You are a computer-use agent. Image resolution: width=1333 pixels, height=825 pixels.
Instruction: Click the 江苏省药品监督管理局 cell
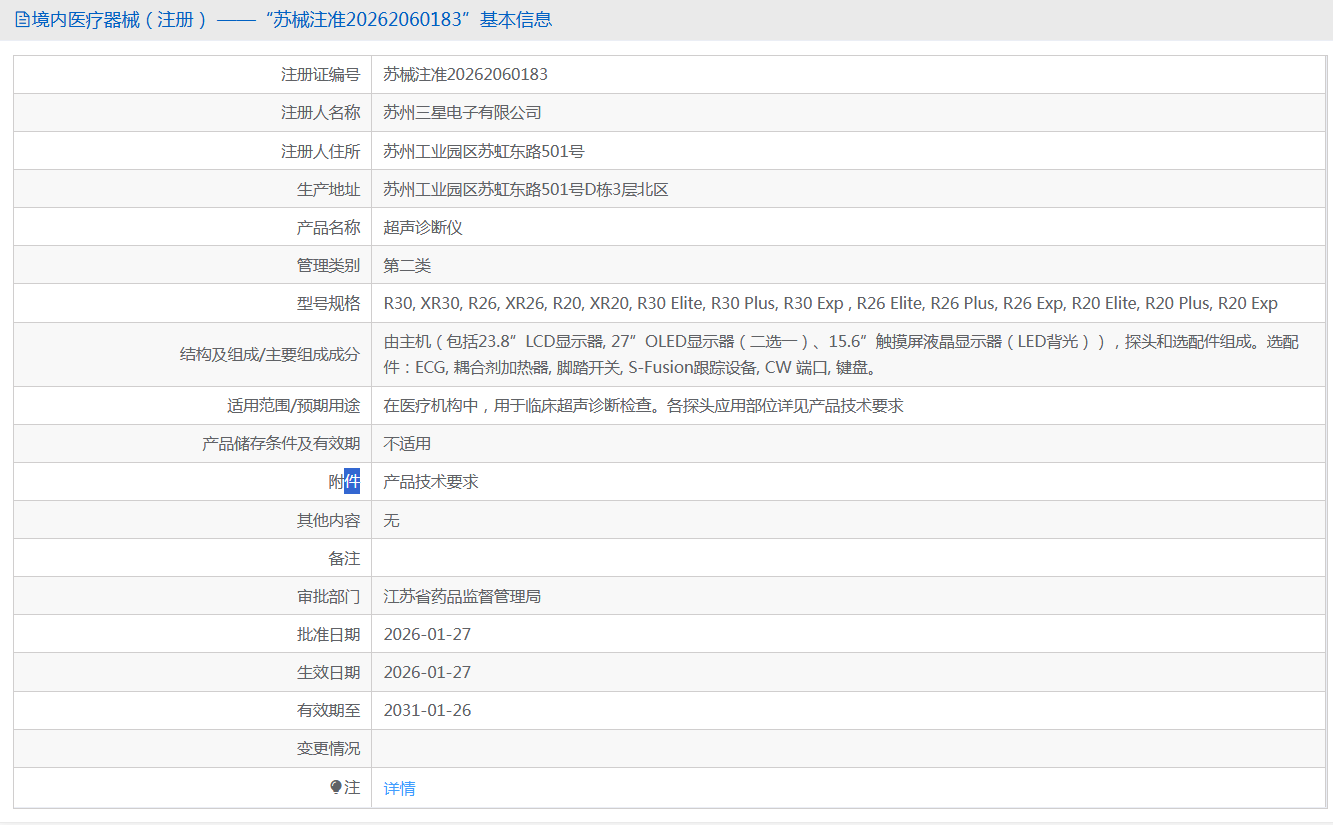[x=462, y=596]
